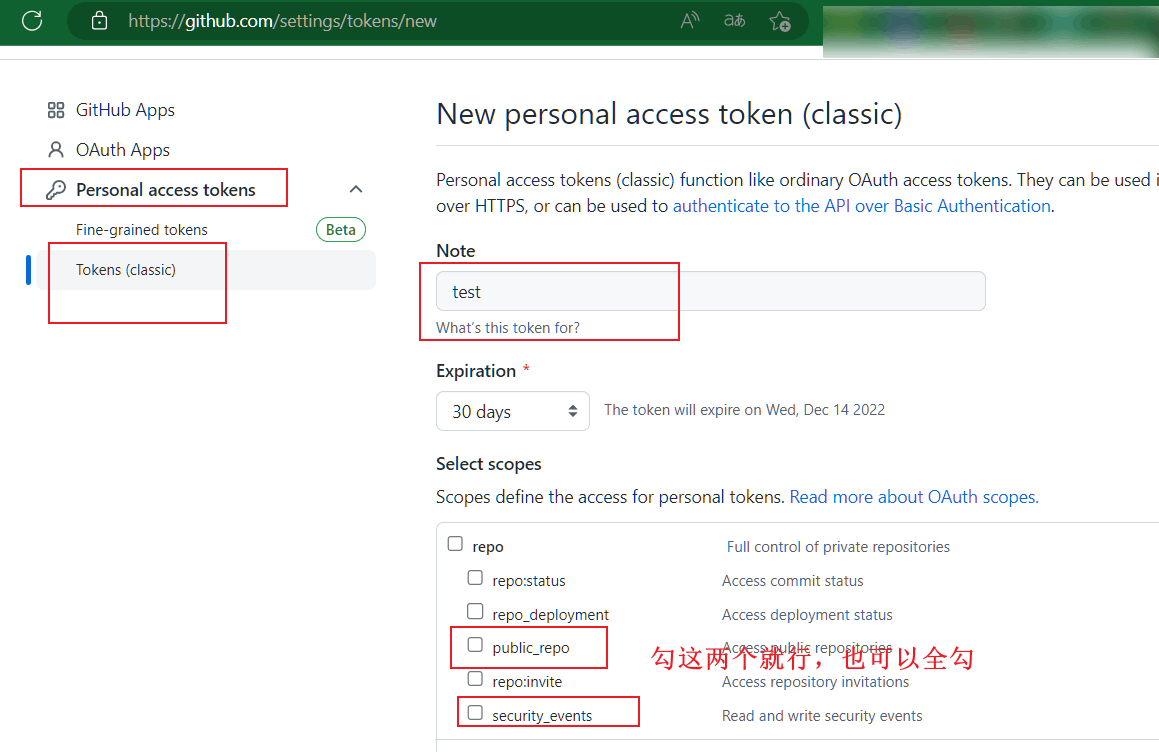Screen dimensions: 1159x752
Task: Enable the repo_deployment scope checkbox
Action: coord(475,612)
